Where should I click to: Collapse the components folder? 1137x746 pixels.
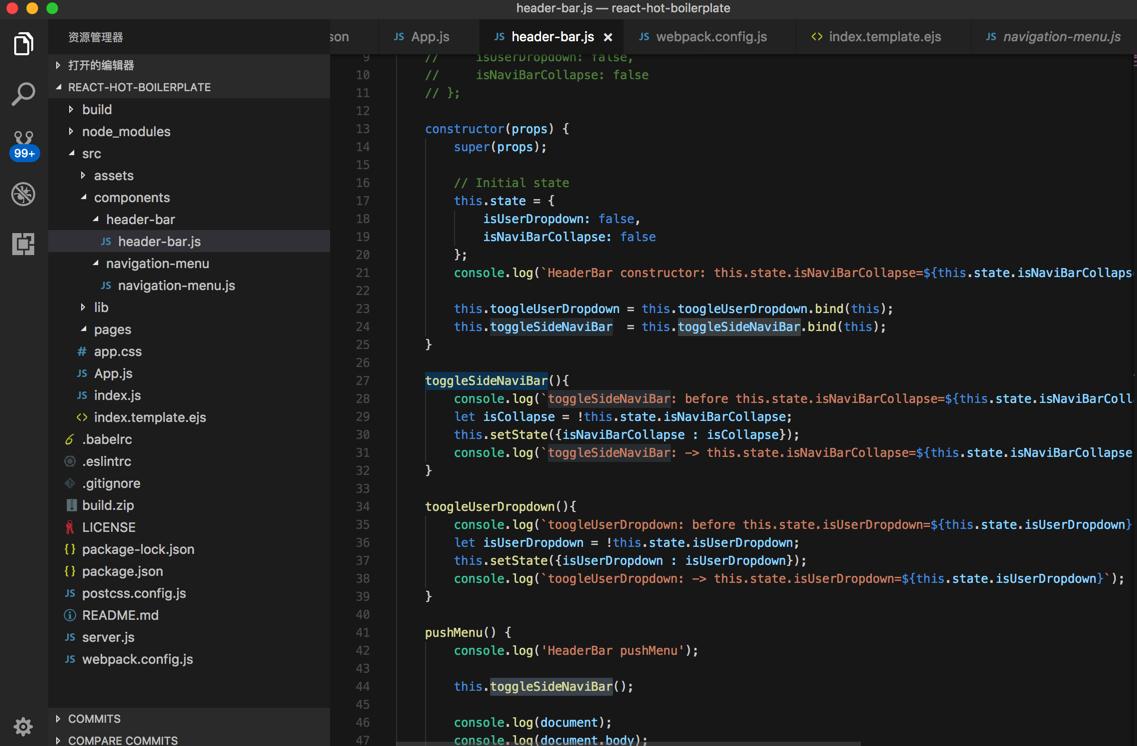(x=131, y=197)
